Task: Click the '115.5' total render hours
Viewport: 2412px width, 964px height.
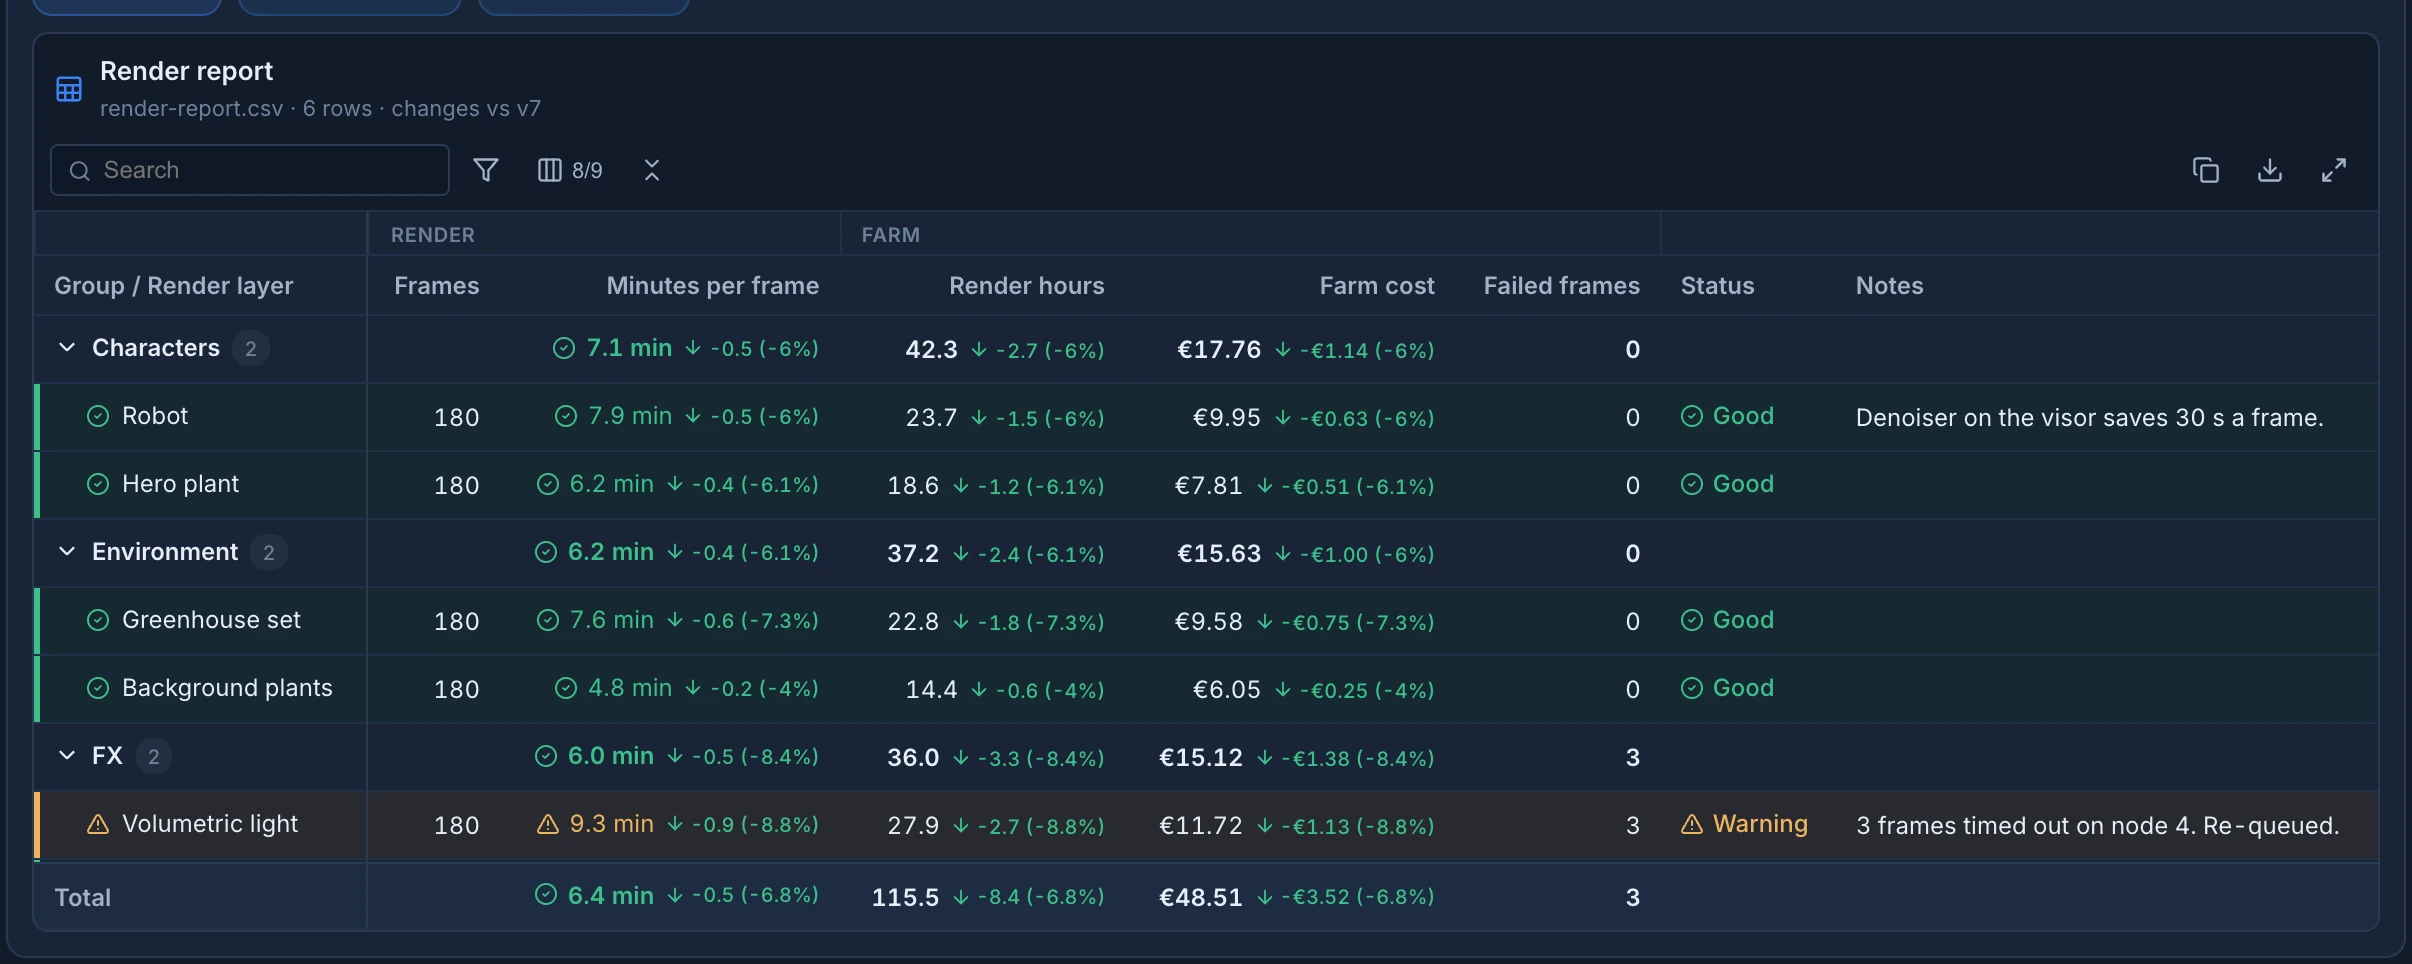Action: [905, 897]
